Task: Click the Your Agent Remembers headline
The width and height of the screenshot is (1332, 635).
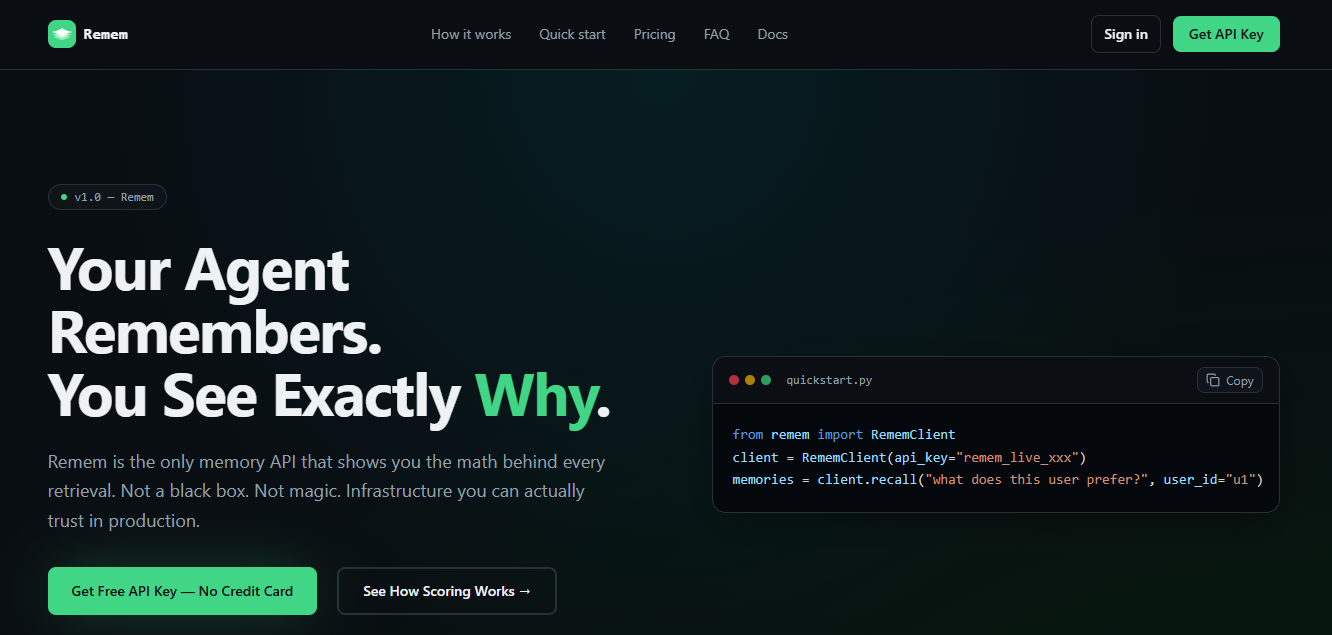Action: click(x=215, y=302)
